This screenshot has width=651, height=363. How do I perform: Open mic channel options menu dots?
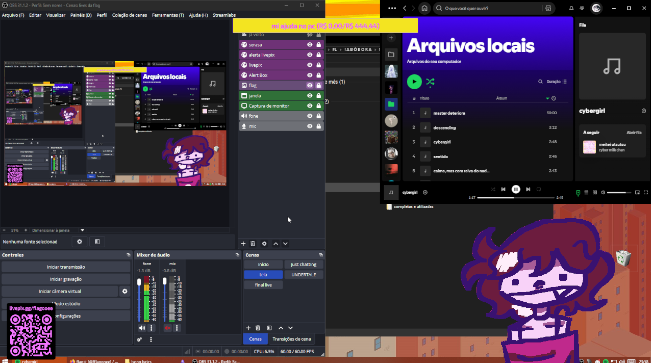coord(177,328)
